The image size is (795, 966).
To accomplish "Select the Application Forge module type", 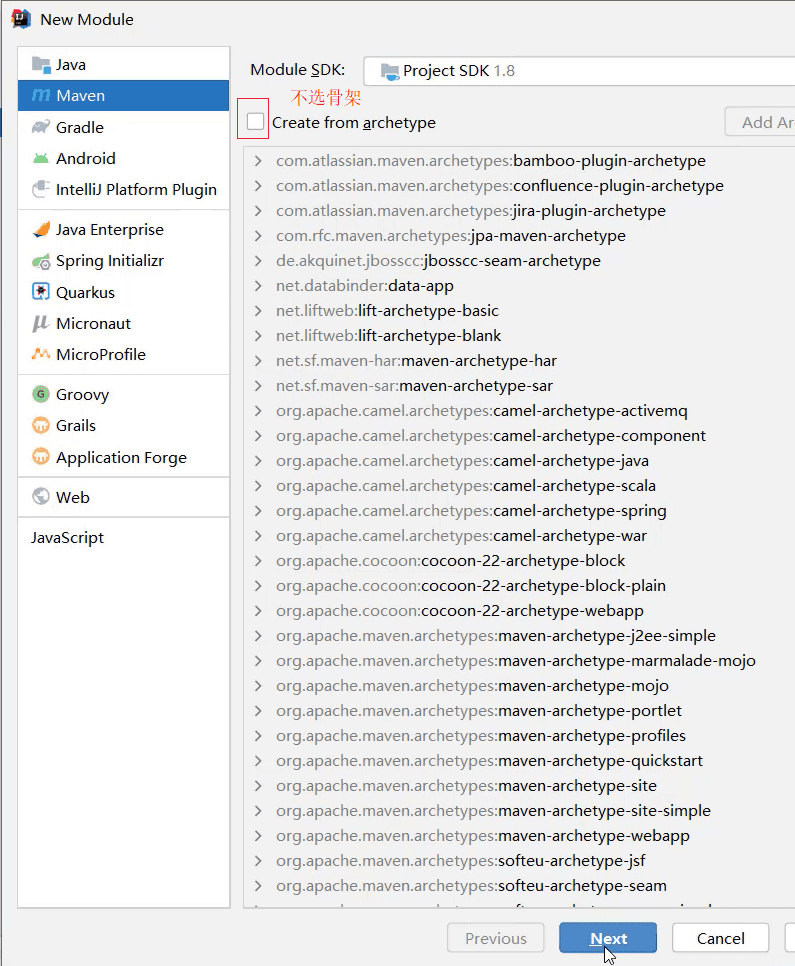I will pos(121,457).
